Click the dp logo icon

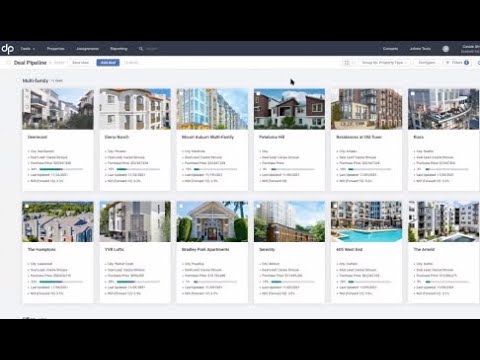pyautogui.click(x=7, y=49)
